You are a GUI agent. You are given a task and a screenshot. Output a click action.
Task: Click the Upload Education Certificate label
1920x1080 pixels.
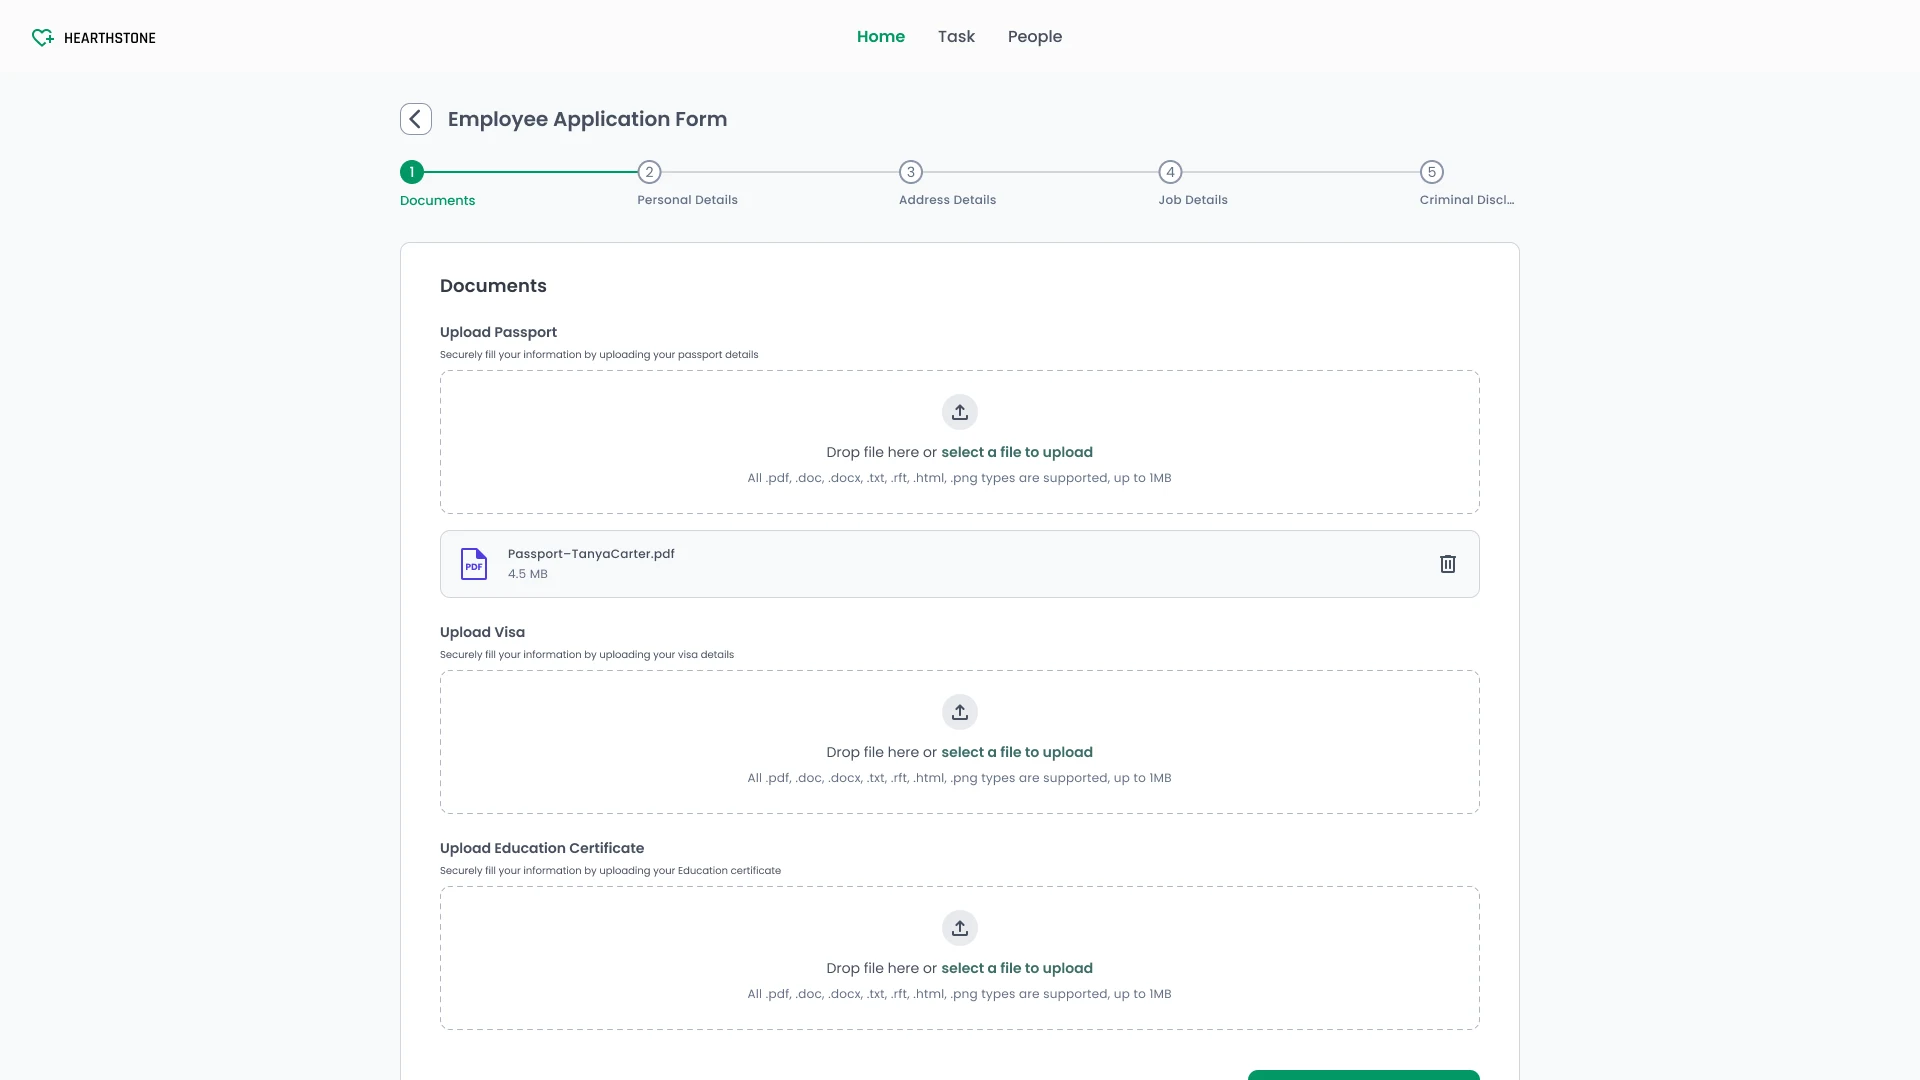pyautogui.click(x=542, y=848)
